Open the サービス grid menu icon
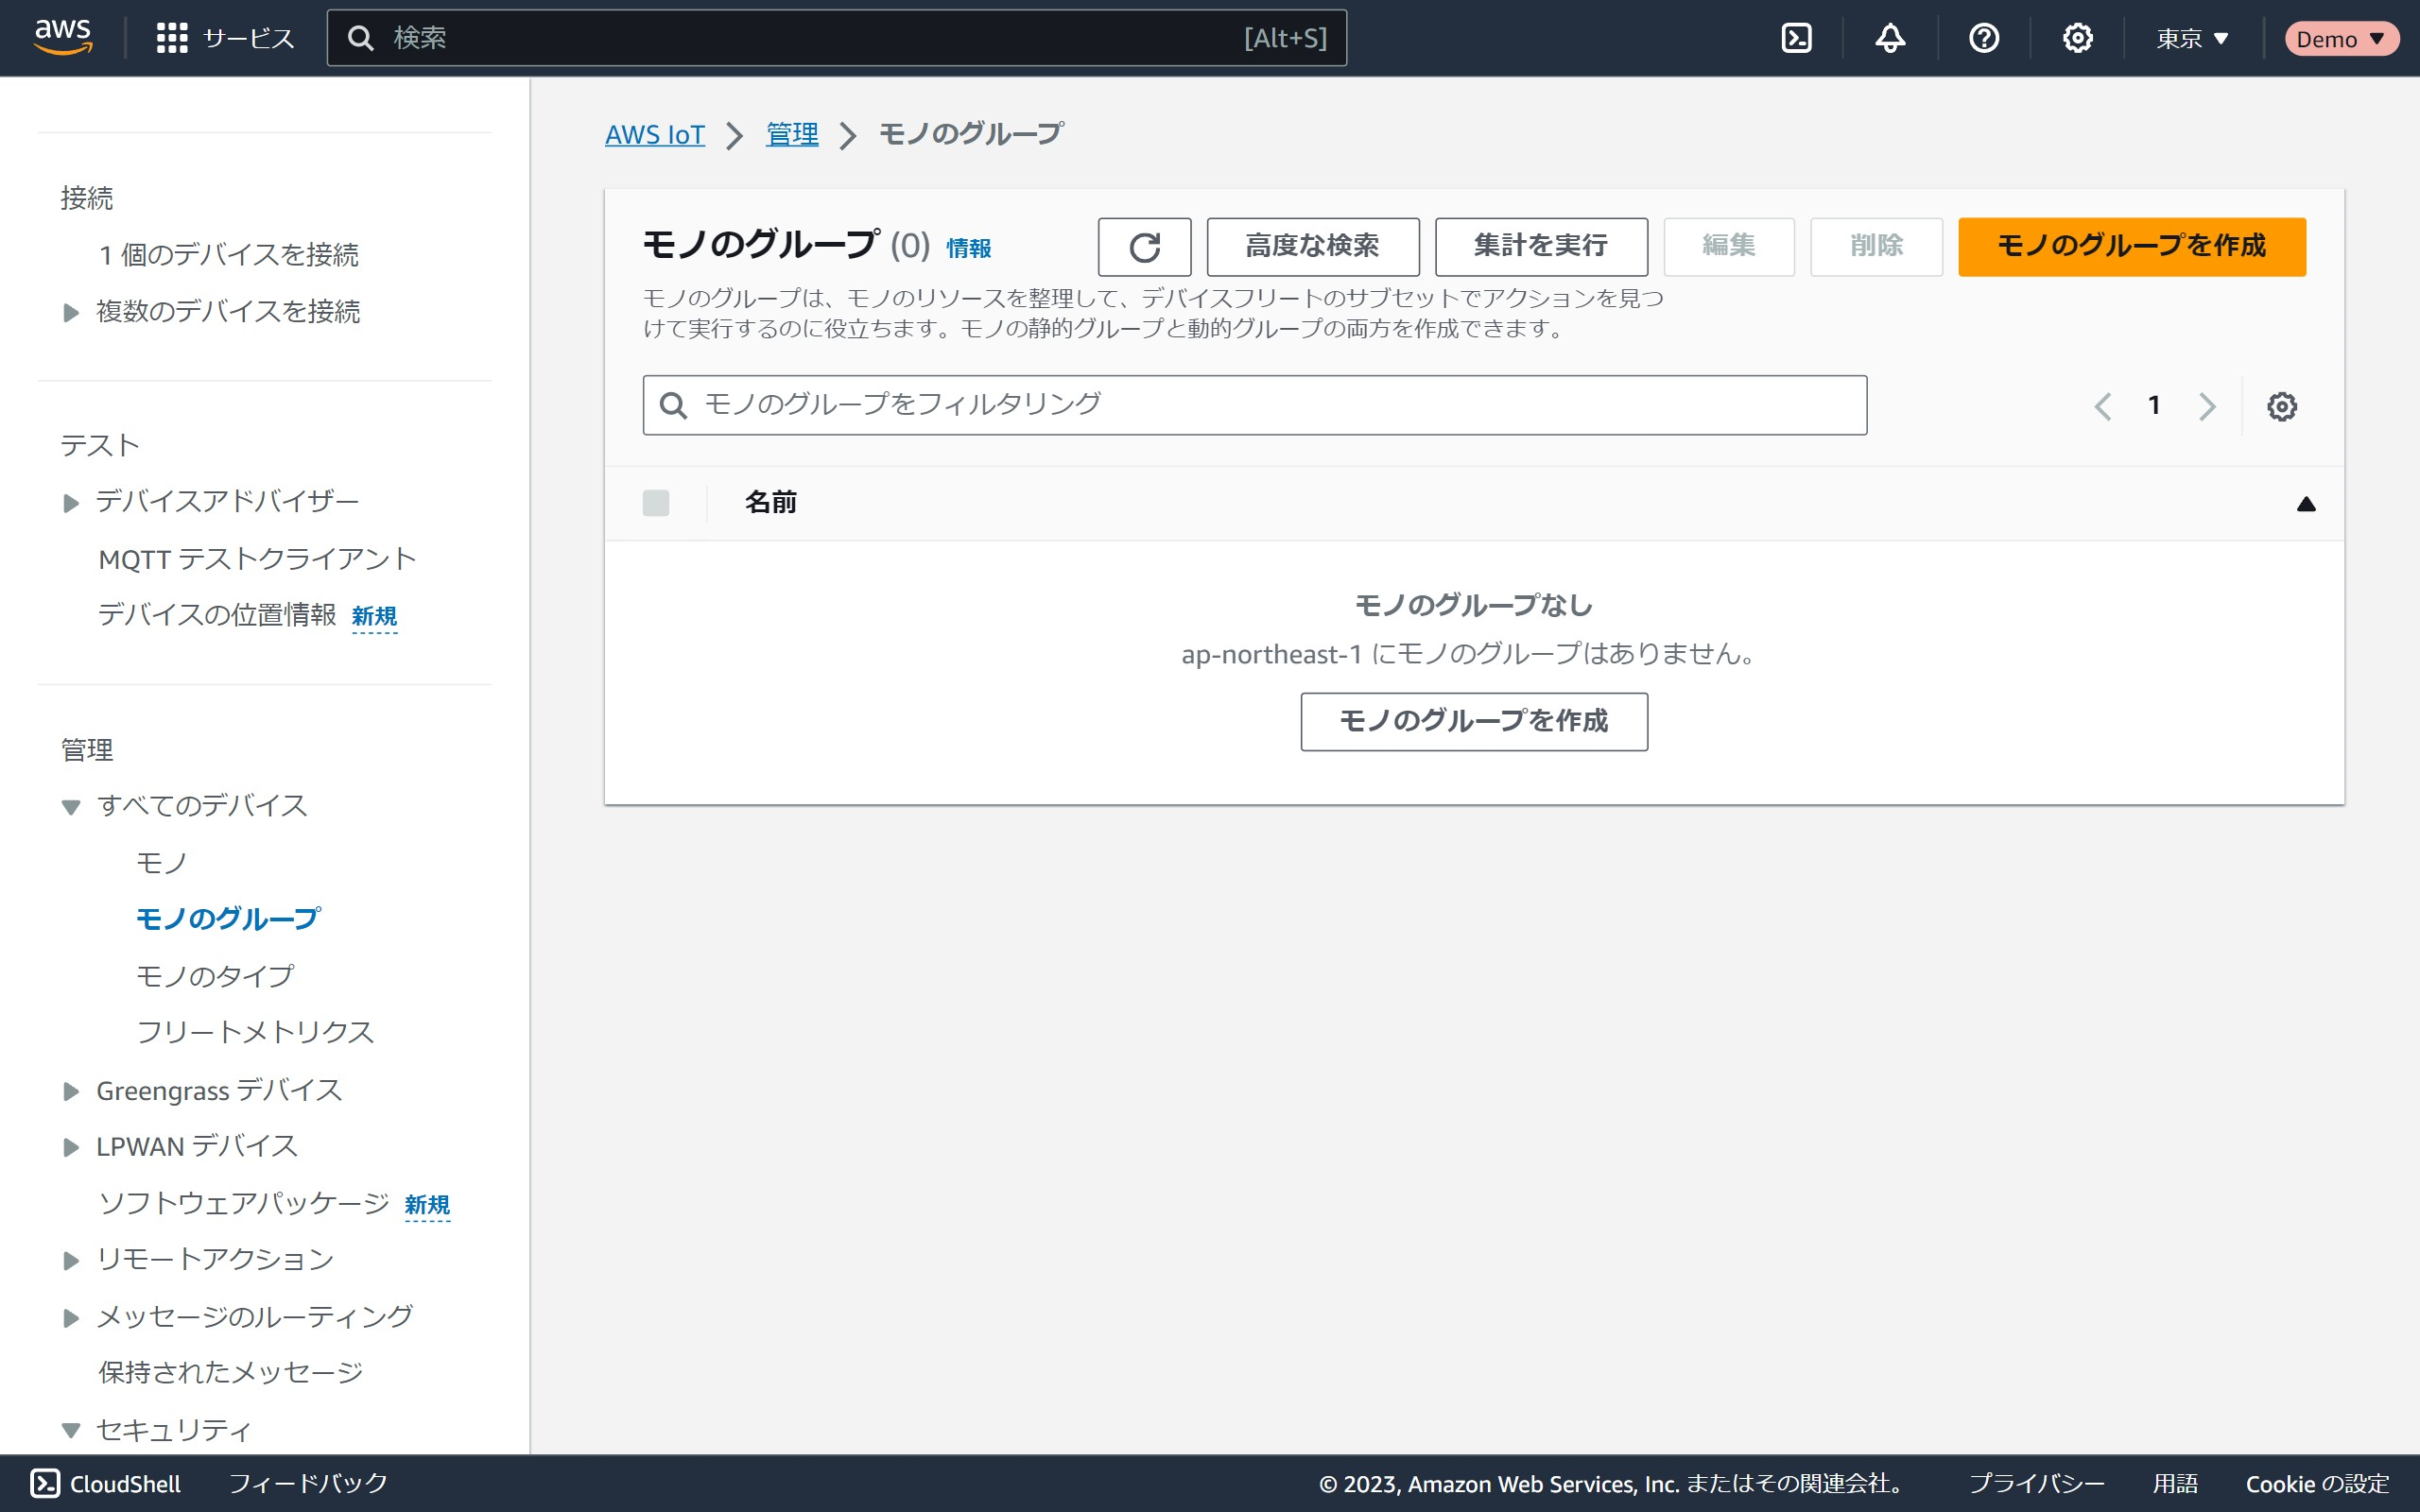The height and width of the screenshot is (1512, 2420). [x=172, y=38]
